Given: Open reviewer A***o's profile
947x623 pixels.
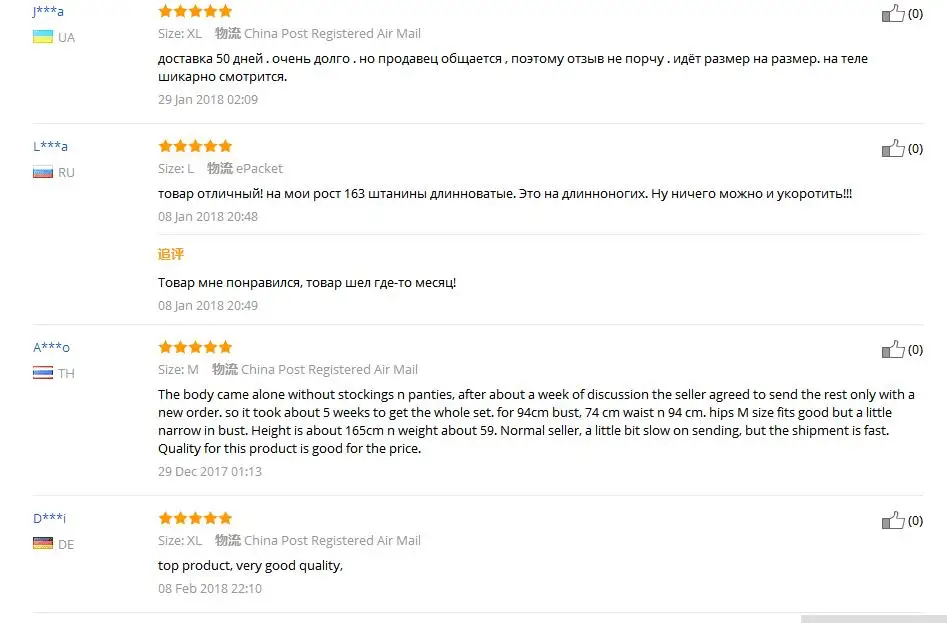Looking at the screenshot, I should pos(51,347).
